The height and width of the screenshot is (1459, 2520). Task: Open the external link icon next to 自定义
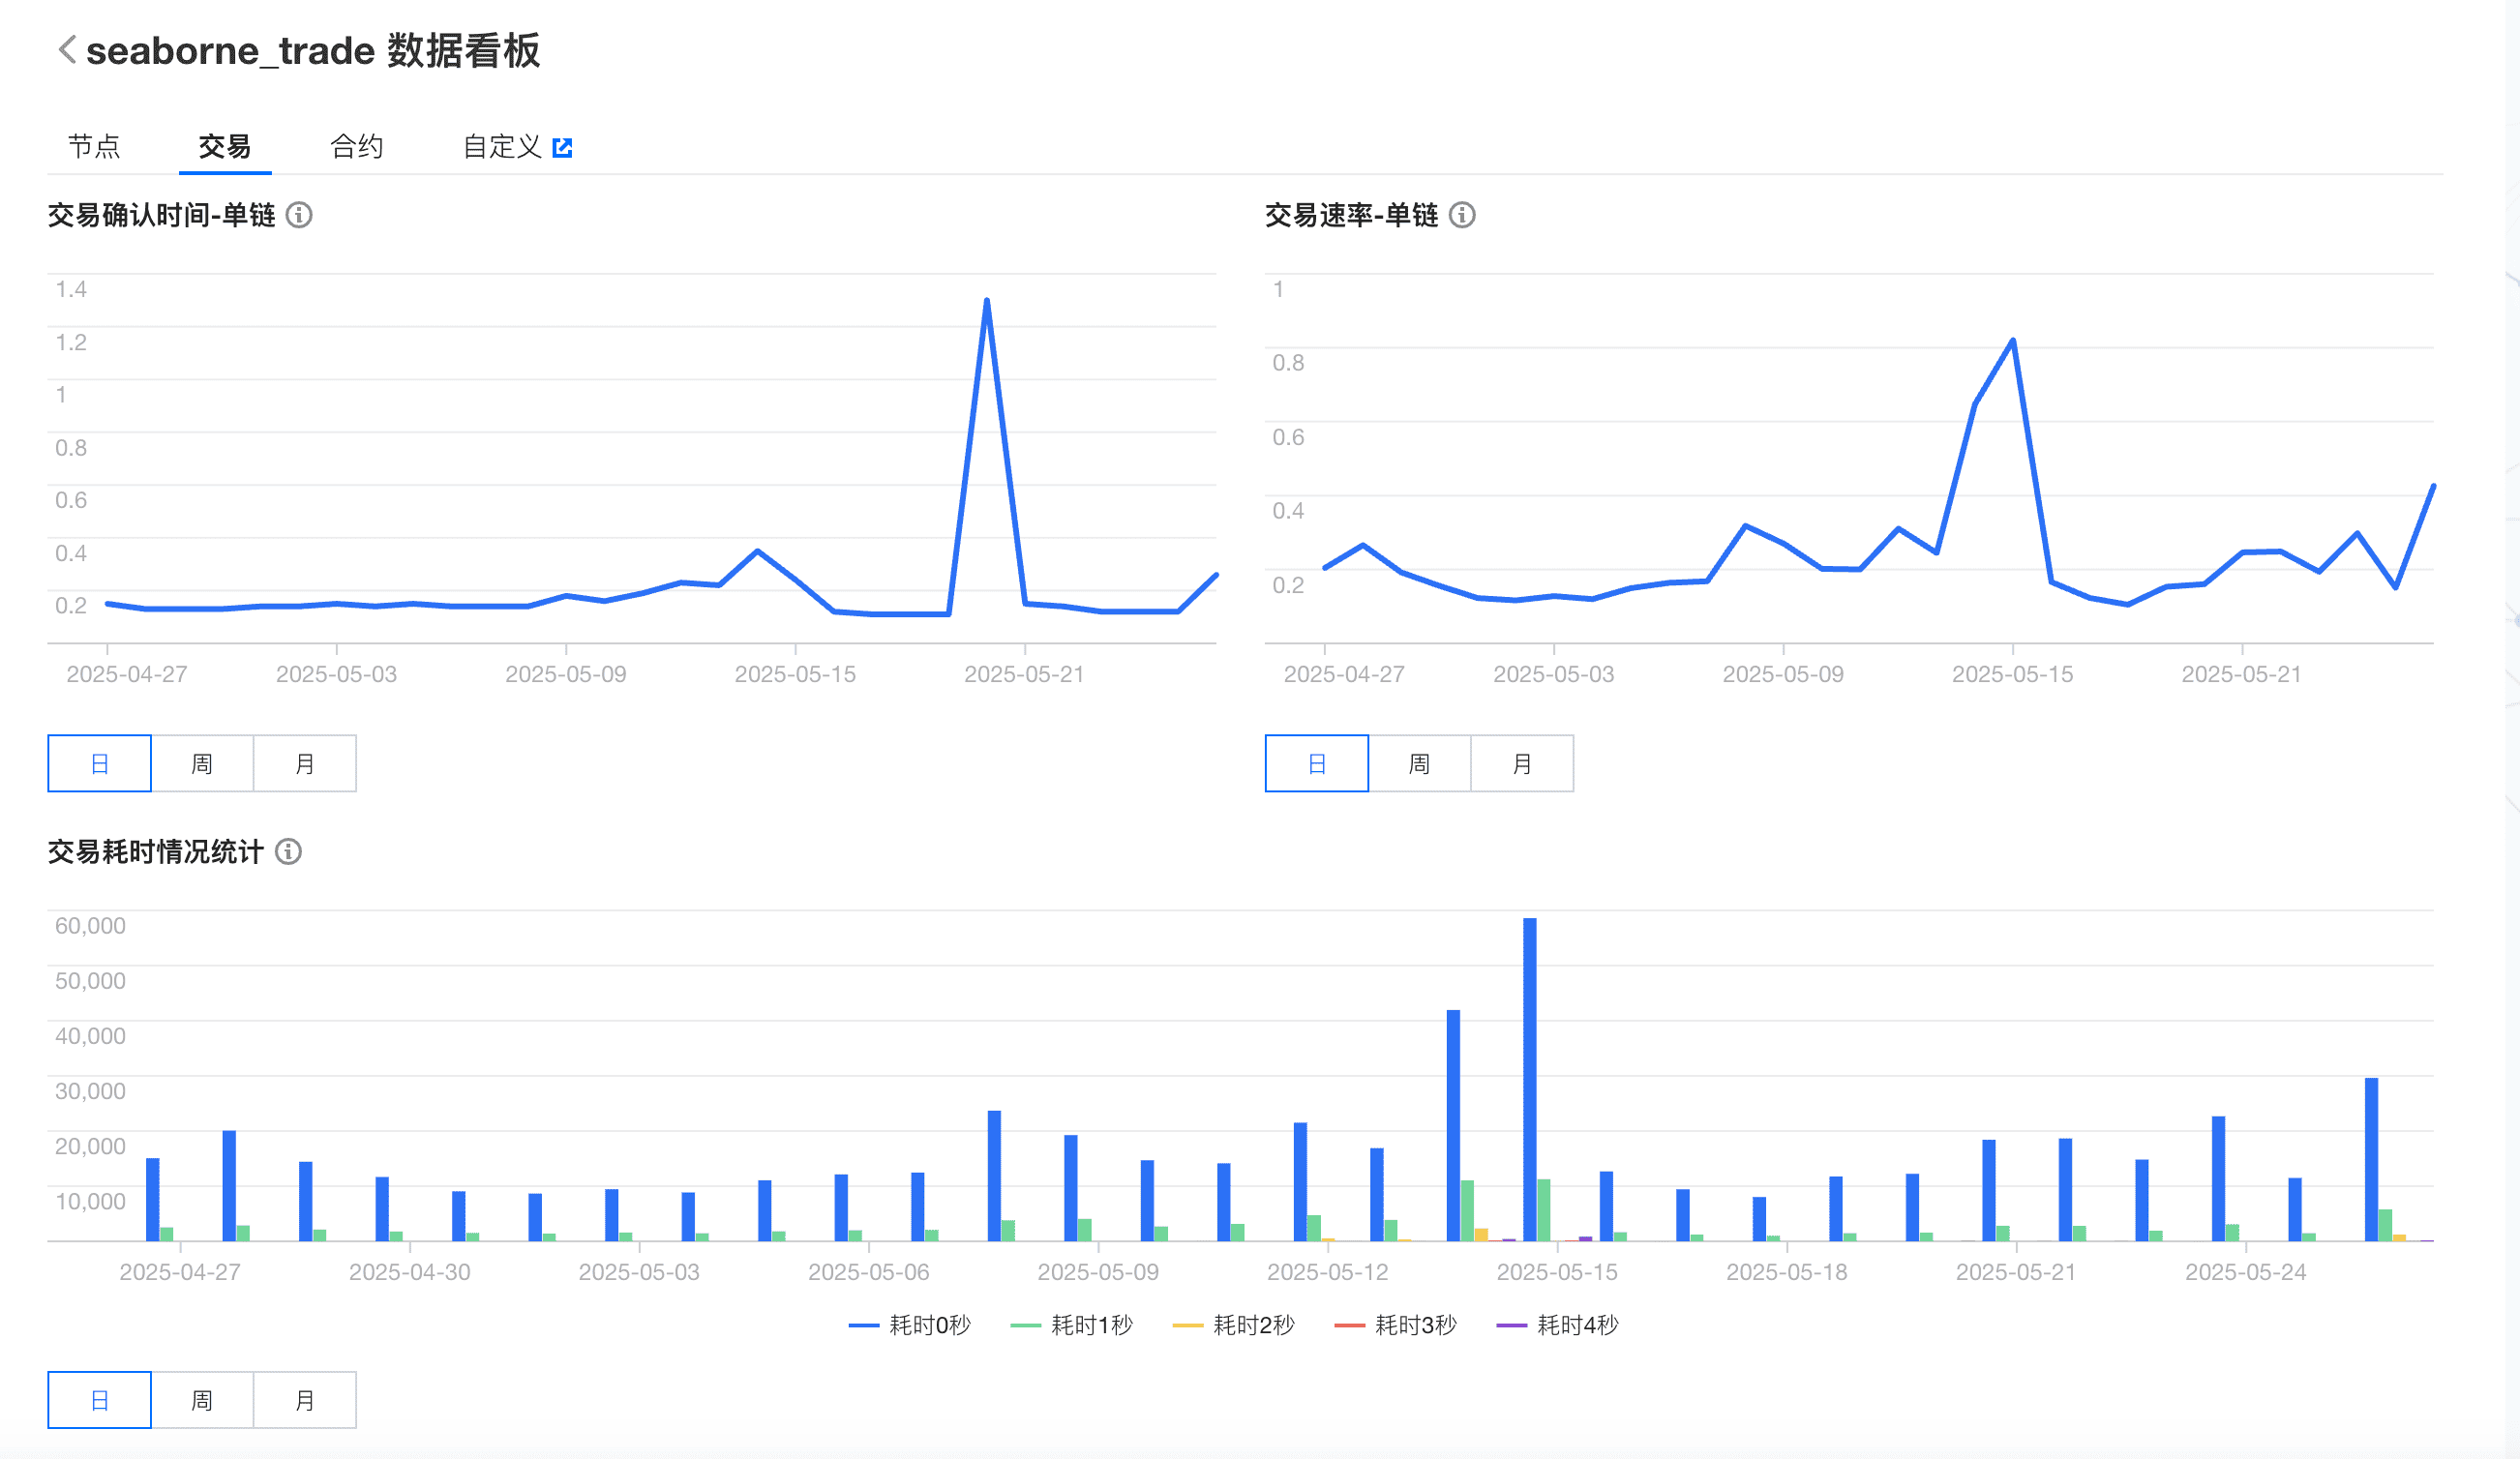pyautogui.click(x=563, y=148)
